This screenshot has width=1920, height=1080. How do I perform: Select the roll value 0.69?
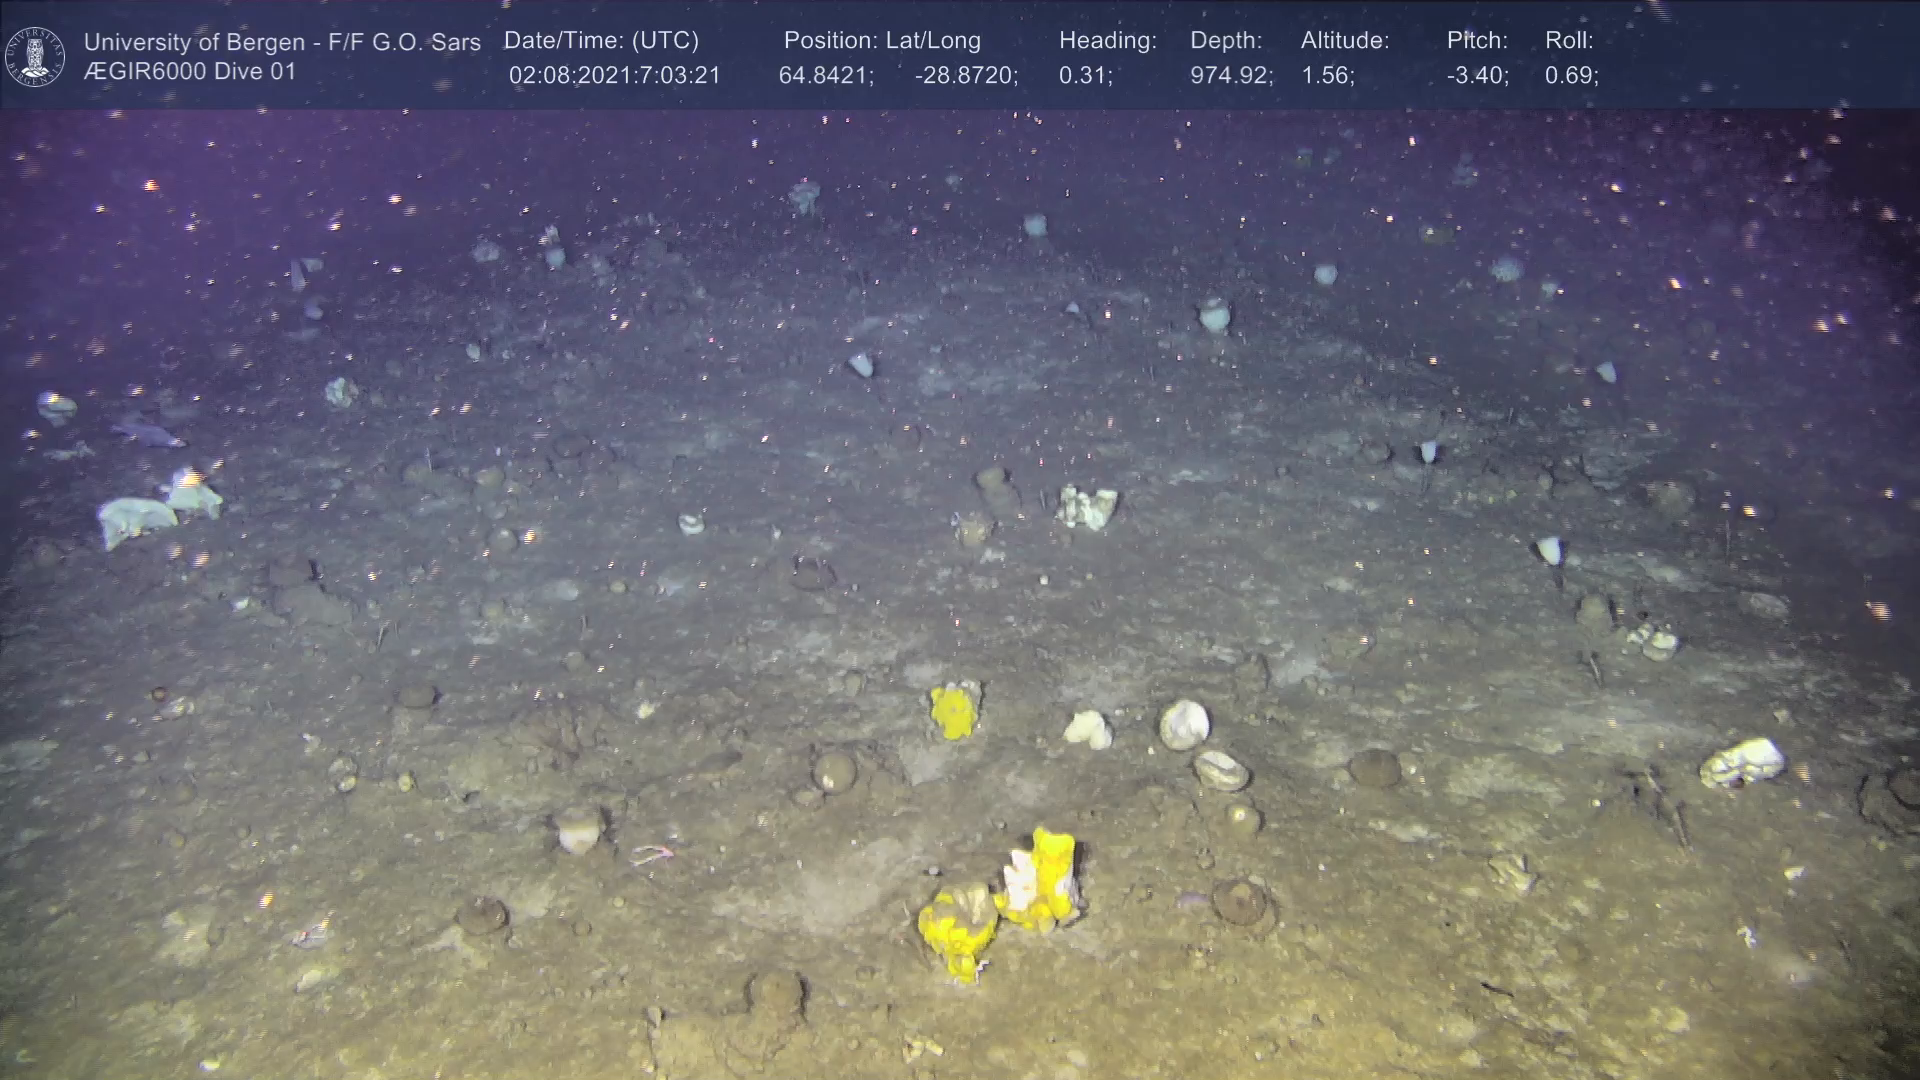click(x=1571, y=76)
